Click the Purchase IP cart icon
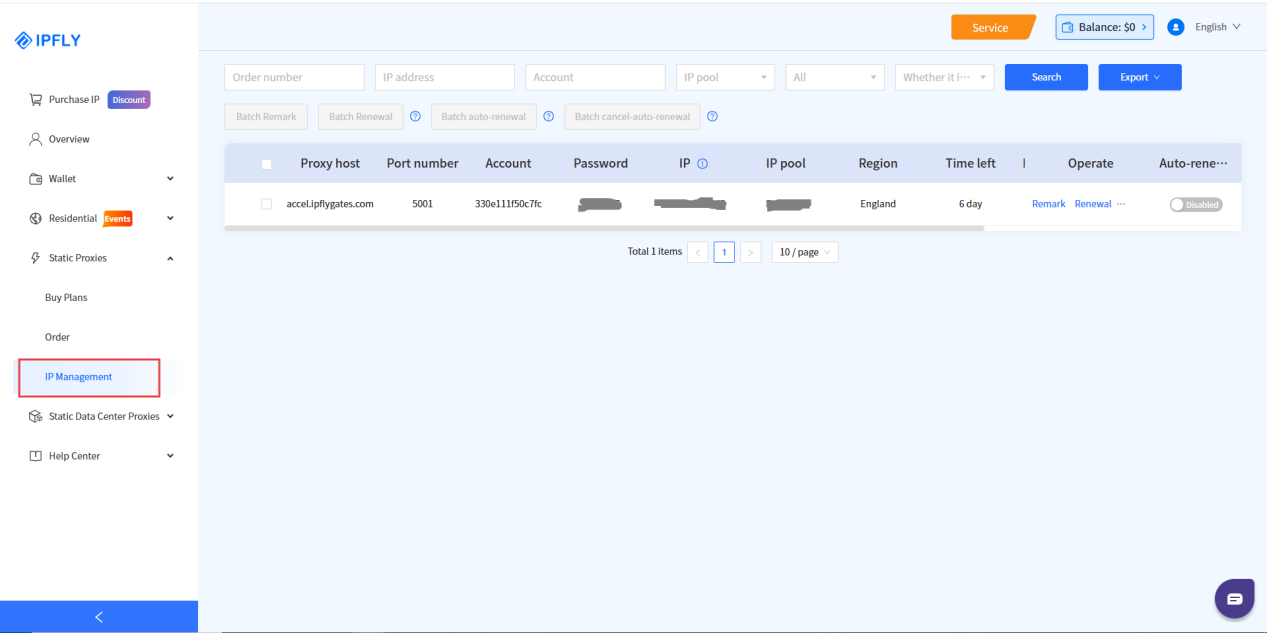 [x=35, y=100]
